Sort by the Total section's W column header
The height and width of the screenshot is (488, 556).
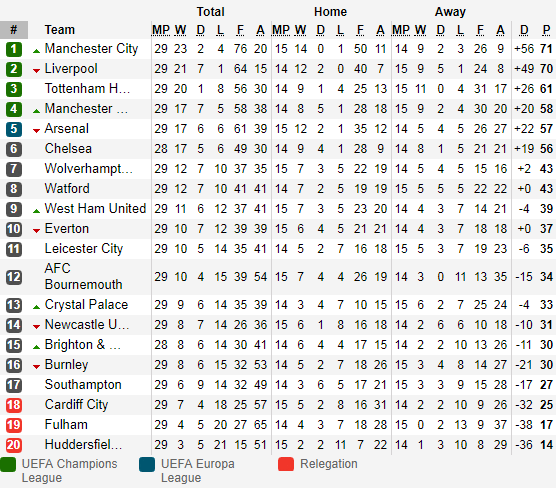[x=180, y=30]
